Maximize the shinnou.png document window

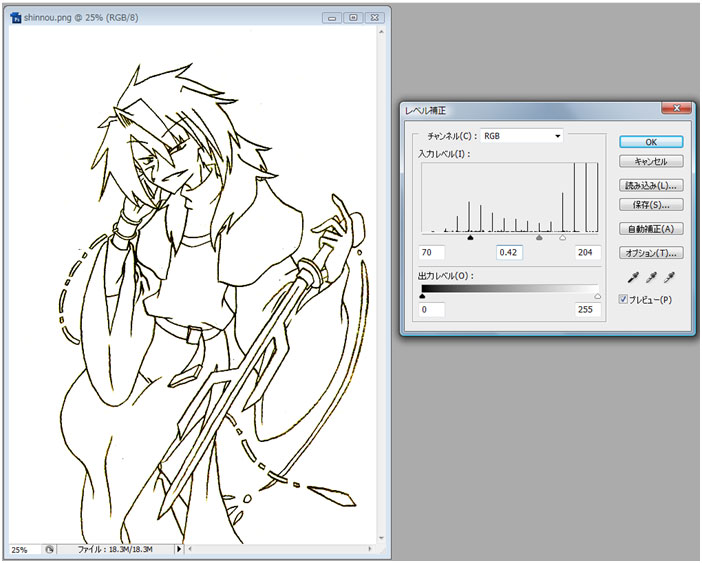[353, 18]
